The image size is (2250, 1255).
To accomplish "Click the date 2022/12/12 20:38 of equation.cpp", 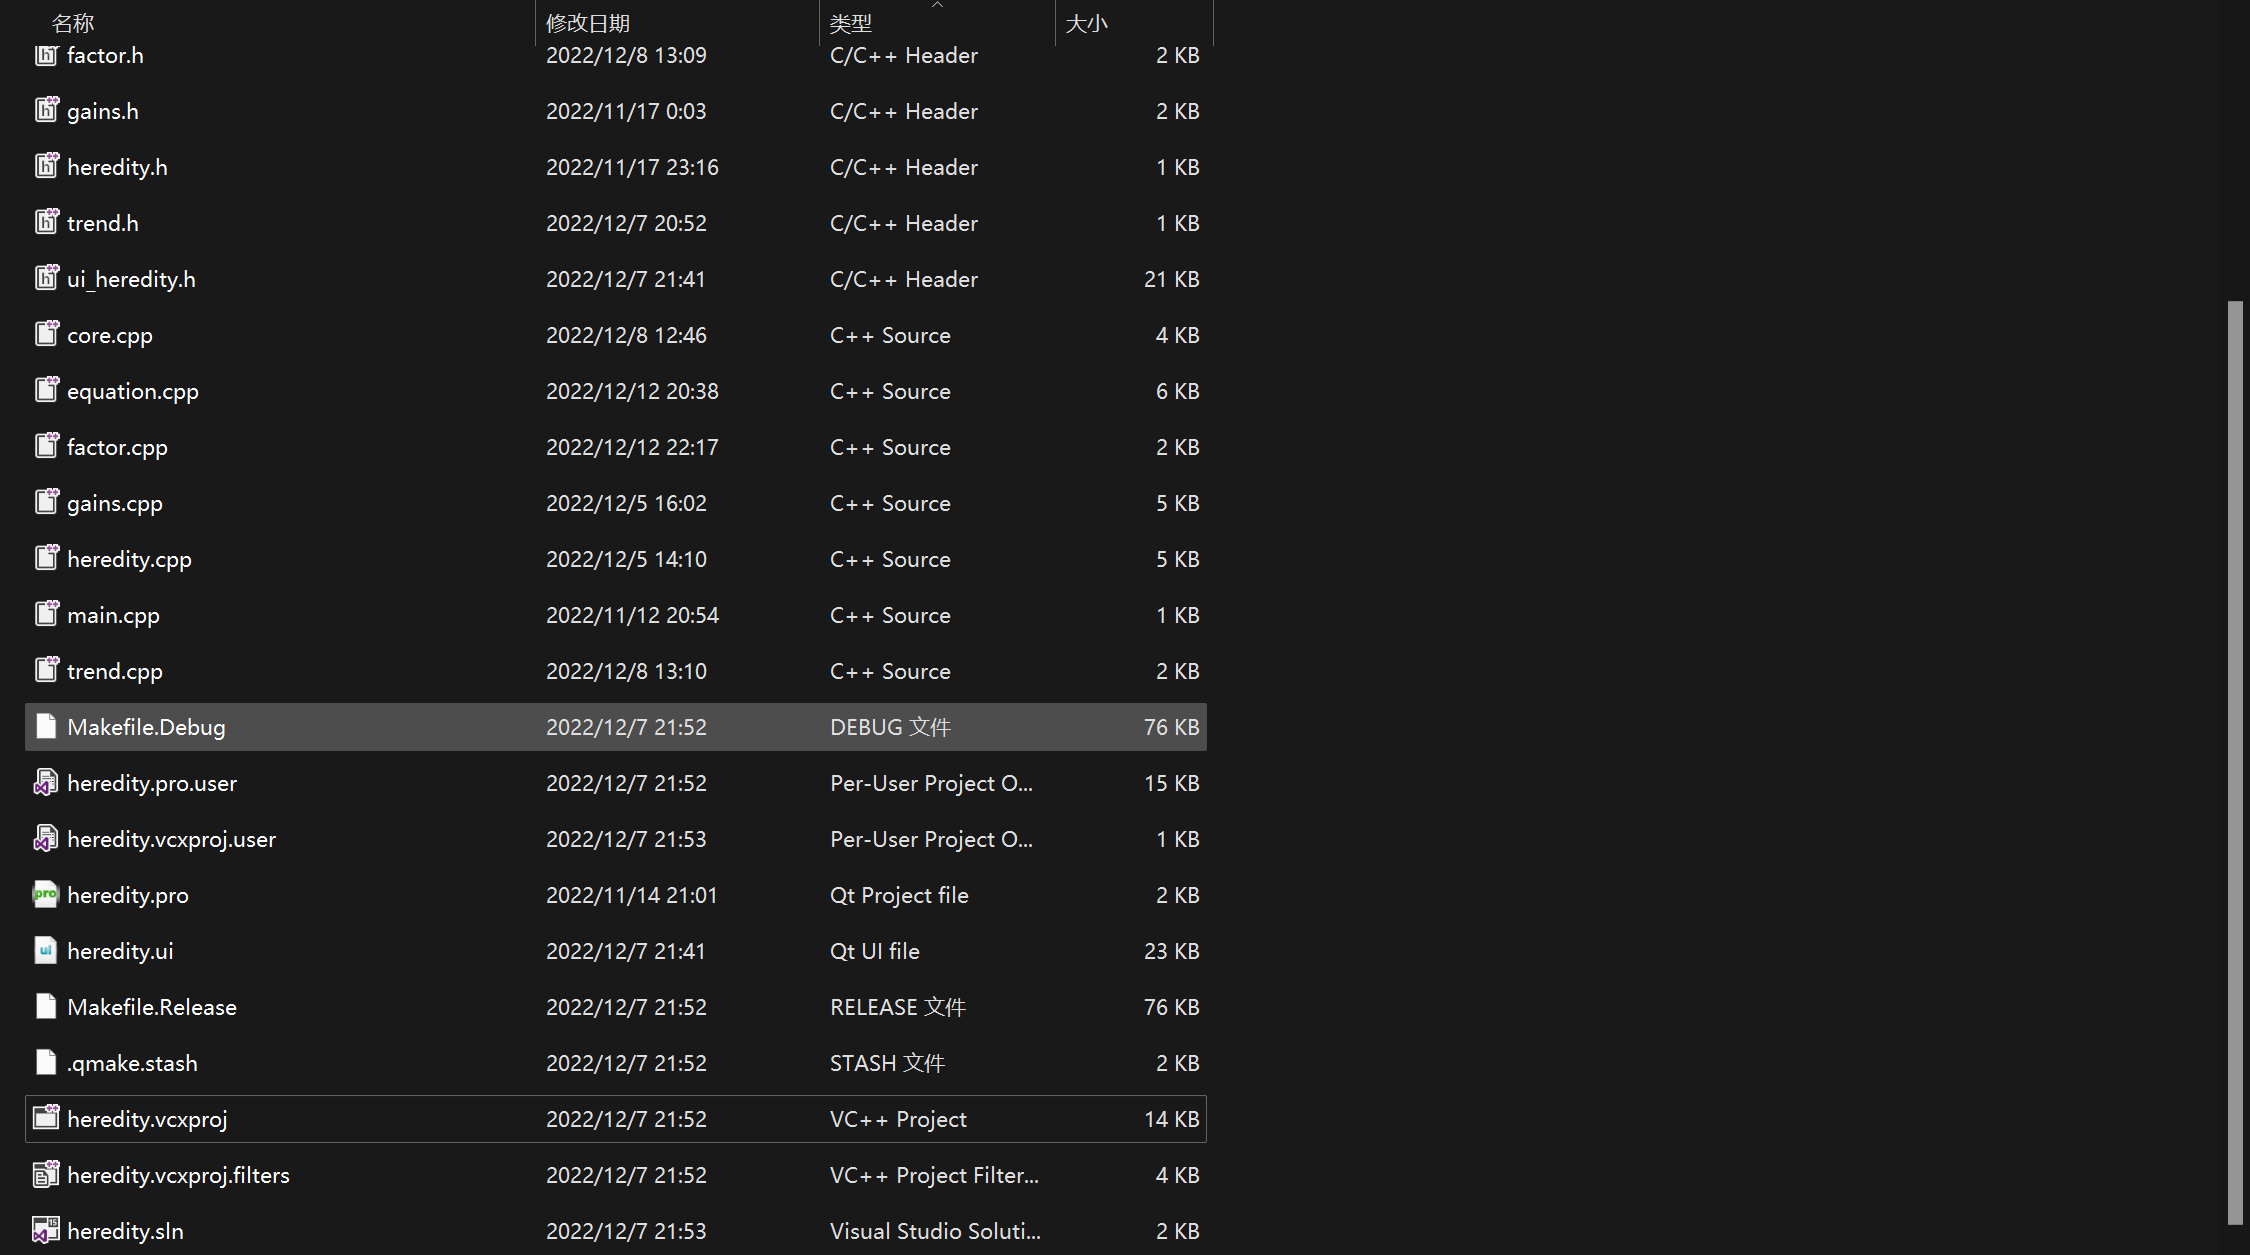I will (632, 391).
